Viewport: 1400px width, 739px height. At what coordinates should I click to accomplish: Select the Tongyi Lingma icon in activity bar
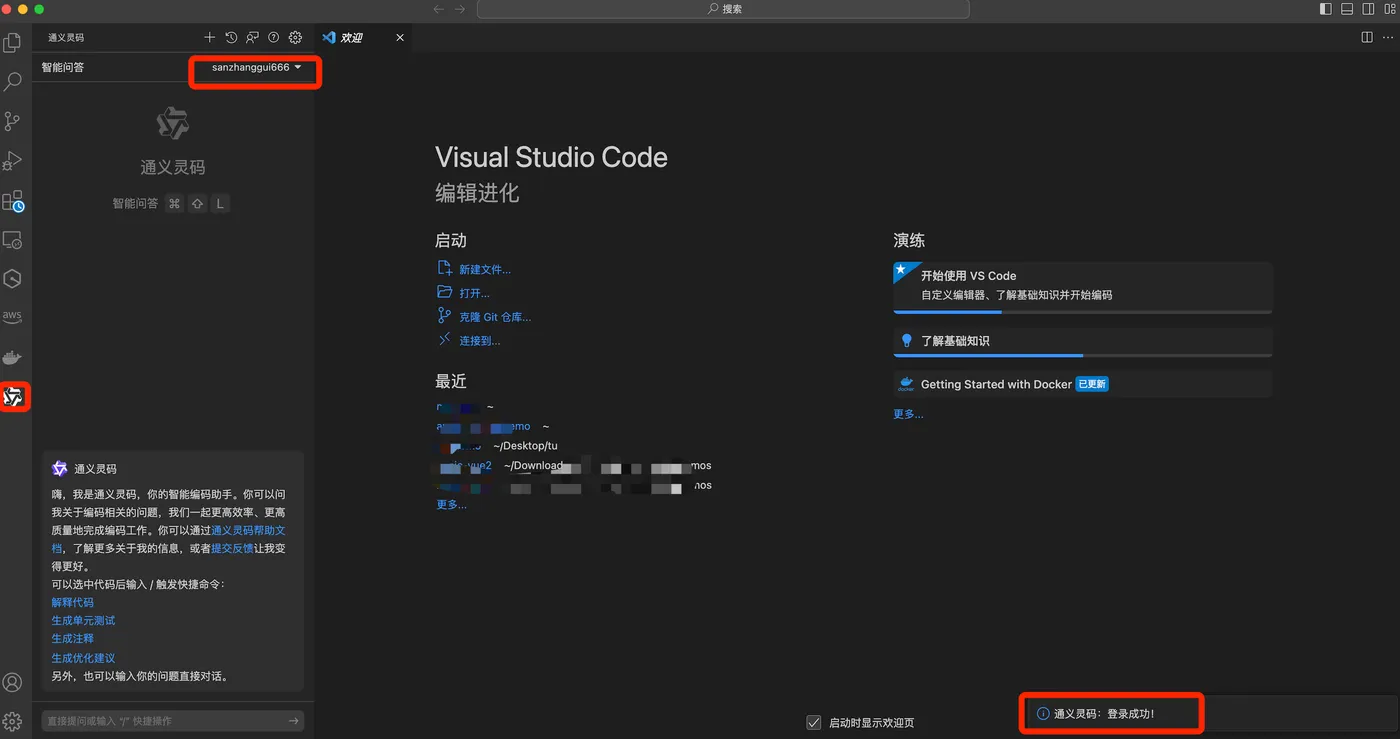(13, 397)
